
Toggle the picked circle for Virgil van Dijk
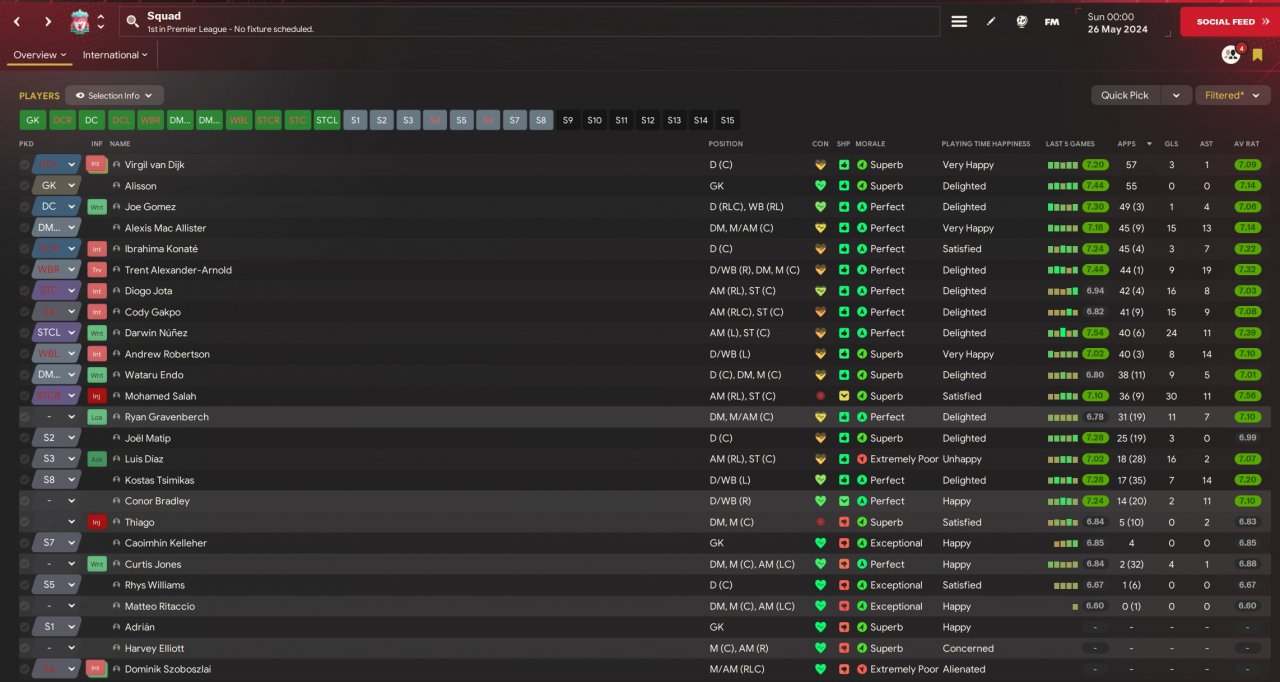click(25, 165)
